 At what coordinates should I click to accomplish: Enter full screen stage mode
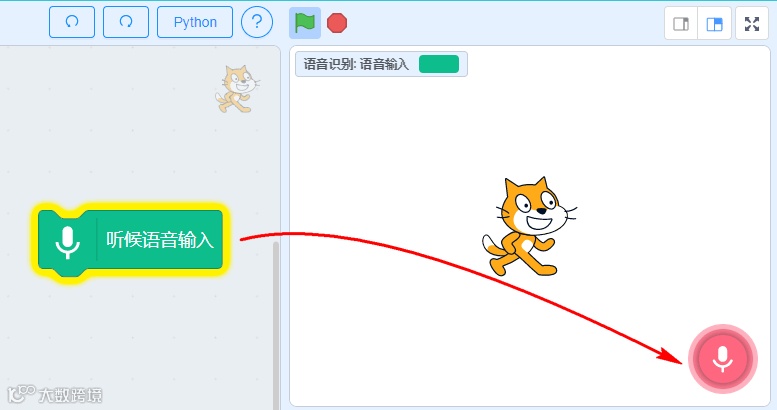pyautogui.click(x=752, y=23)
